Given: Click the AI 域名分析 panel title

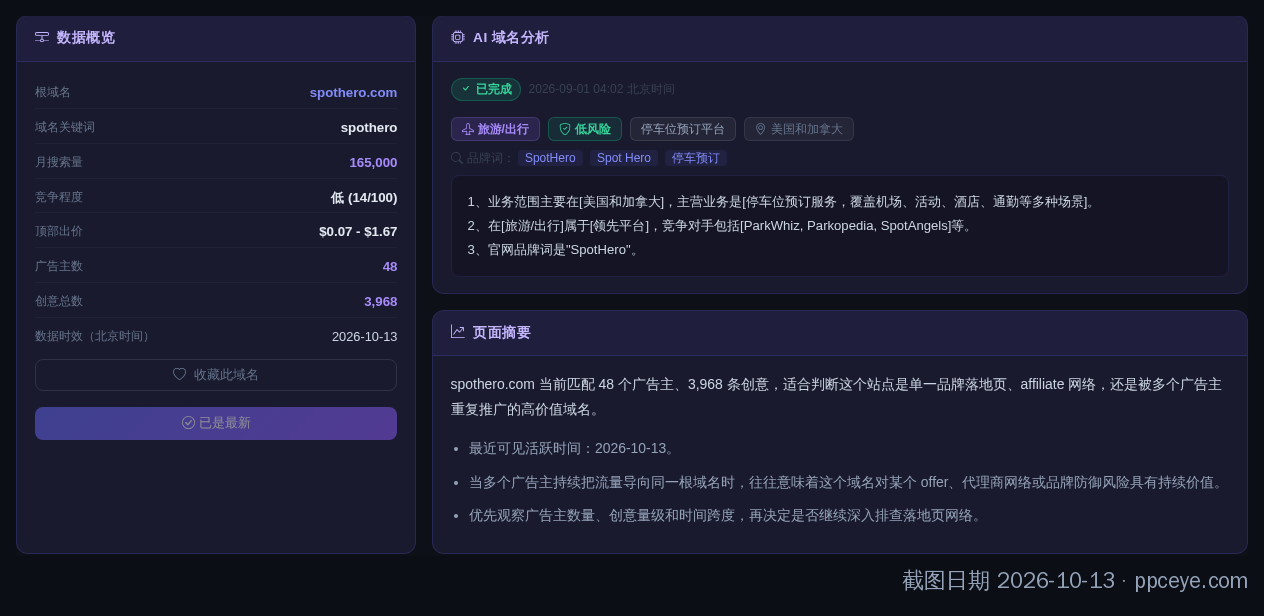Looking at the screenshot, I should [x=511, y=37].
